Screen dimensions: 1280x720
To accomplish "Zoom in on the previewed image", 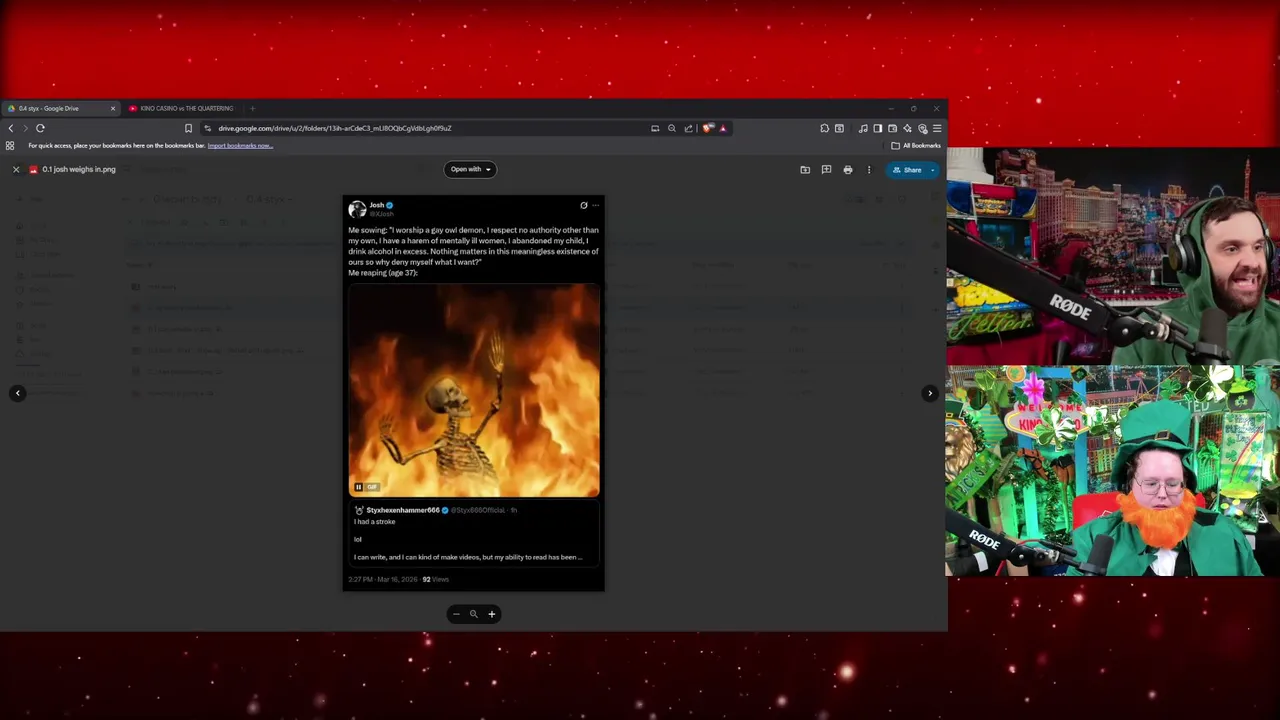I will (x=491, y=614).
